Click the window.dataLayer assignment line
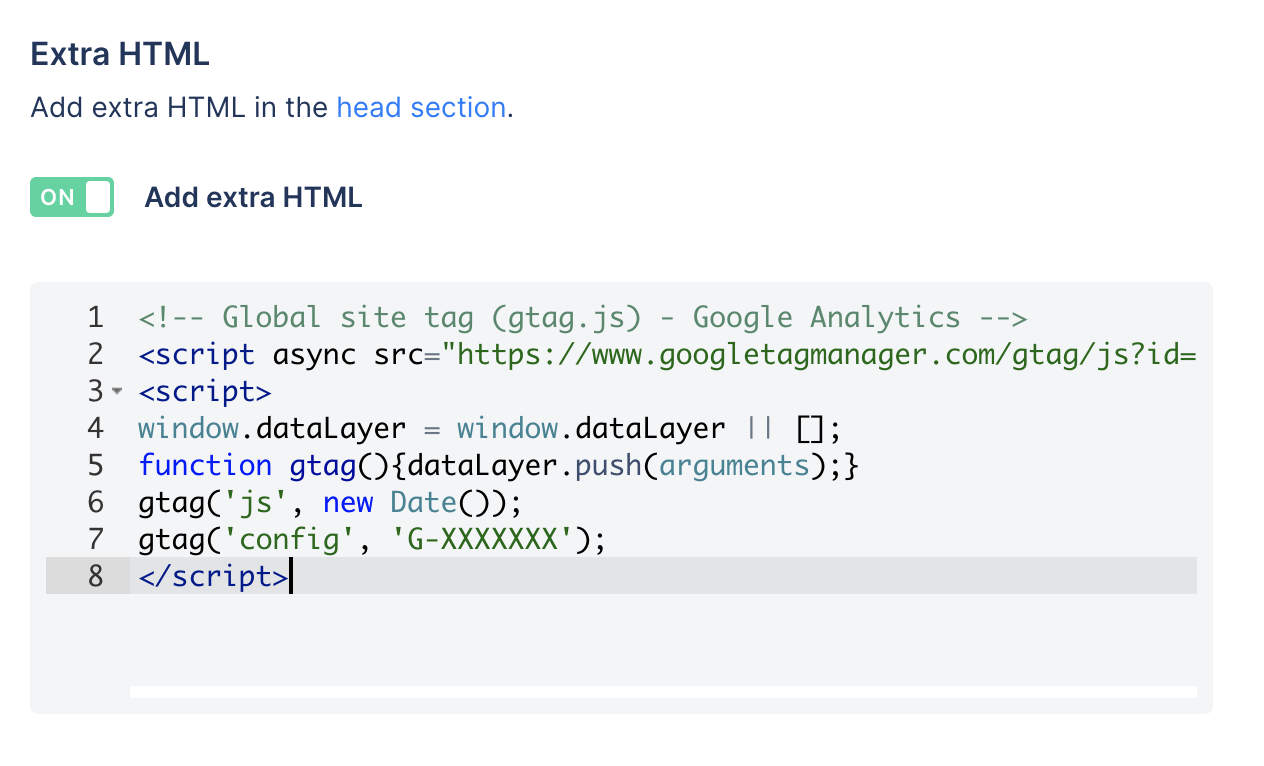1264x766 pixels. pos(491,429)
